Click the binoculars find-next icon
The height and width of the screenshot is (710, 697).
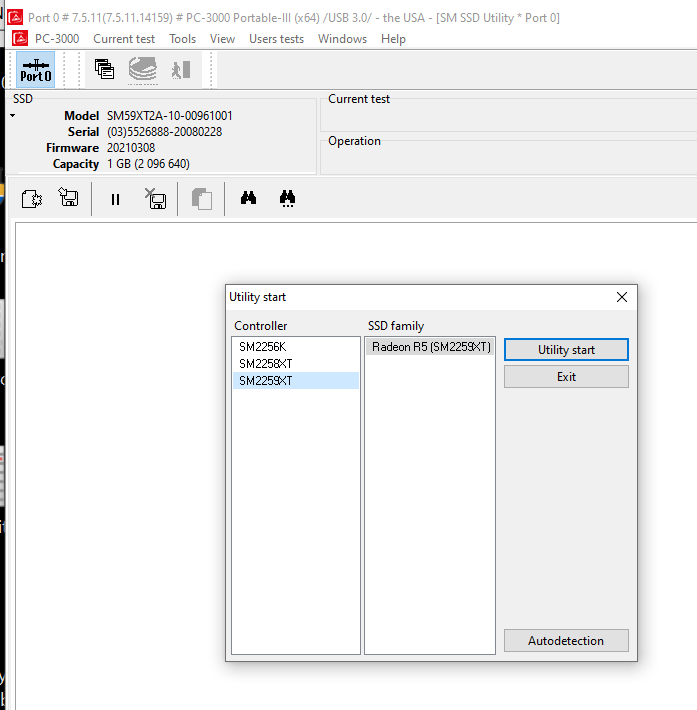pos(287,198)
